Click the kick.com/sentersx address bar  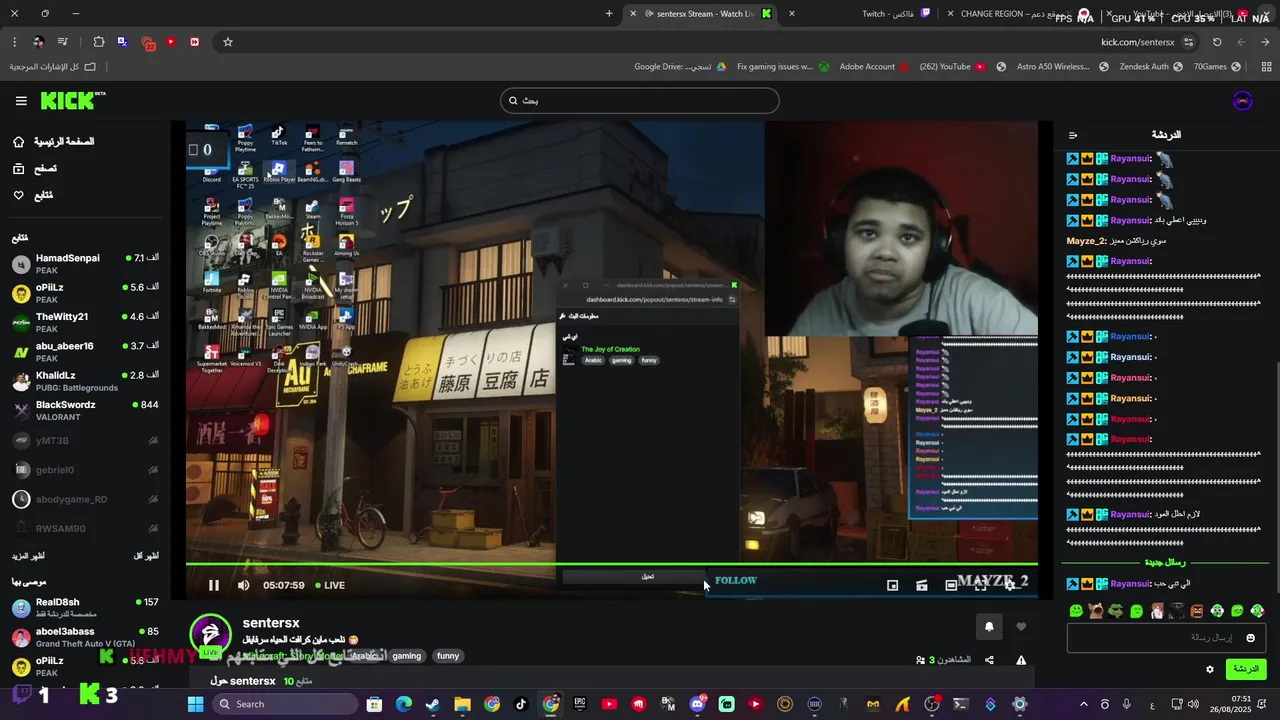pyautogui.click(x=1137, y=42)
